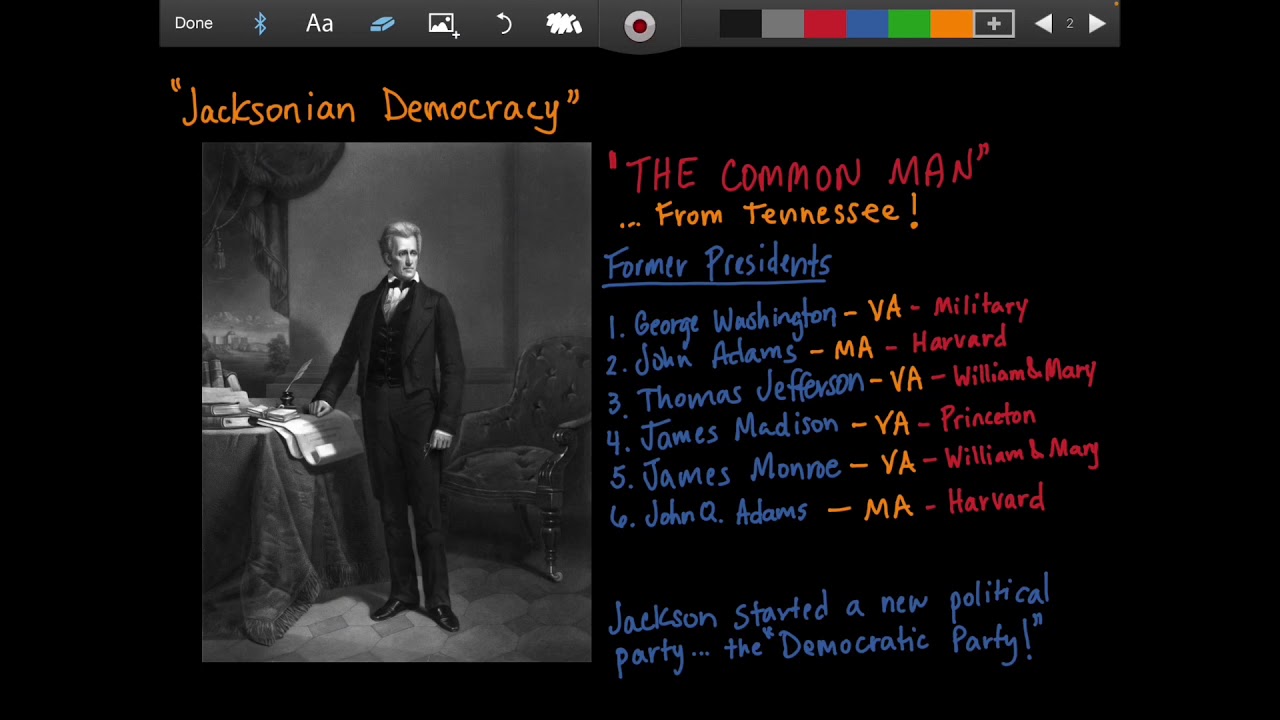Tap the slide number 2 indicator
1280x720 pixels.
click(x=1069, y=23)
